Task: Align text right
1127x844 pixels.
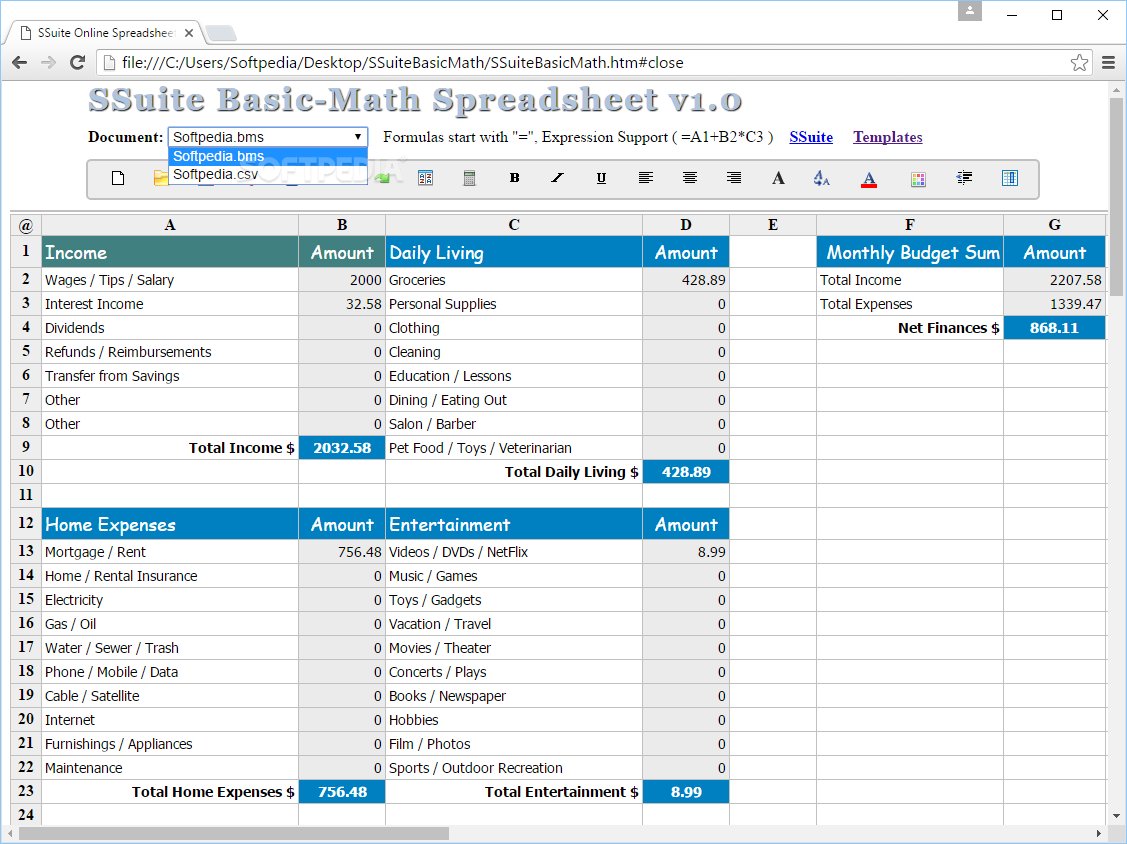Action: [734, 178]
